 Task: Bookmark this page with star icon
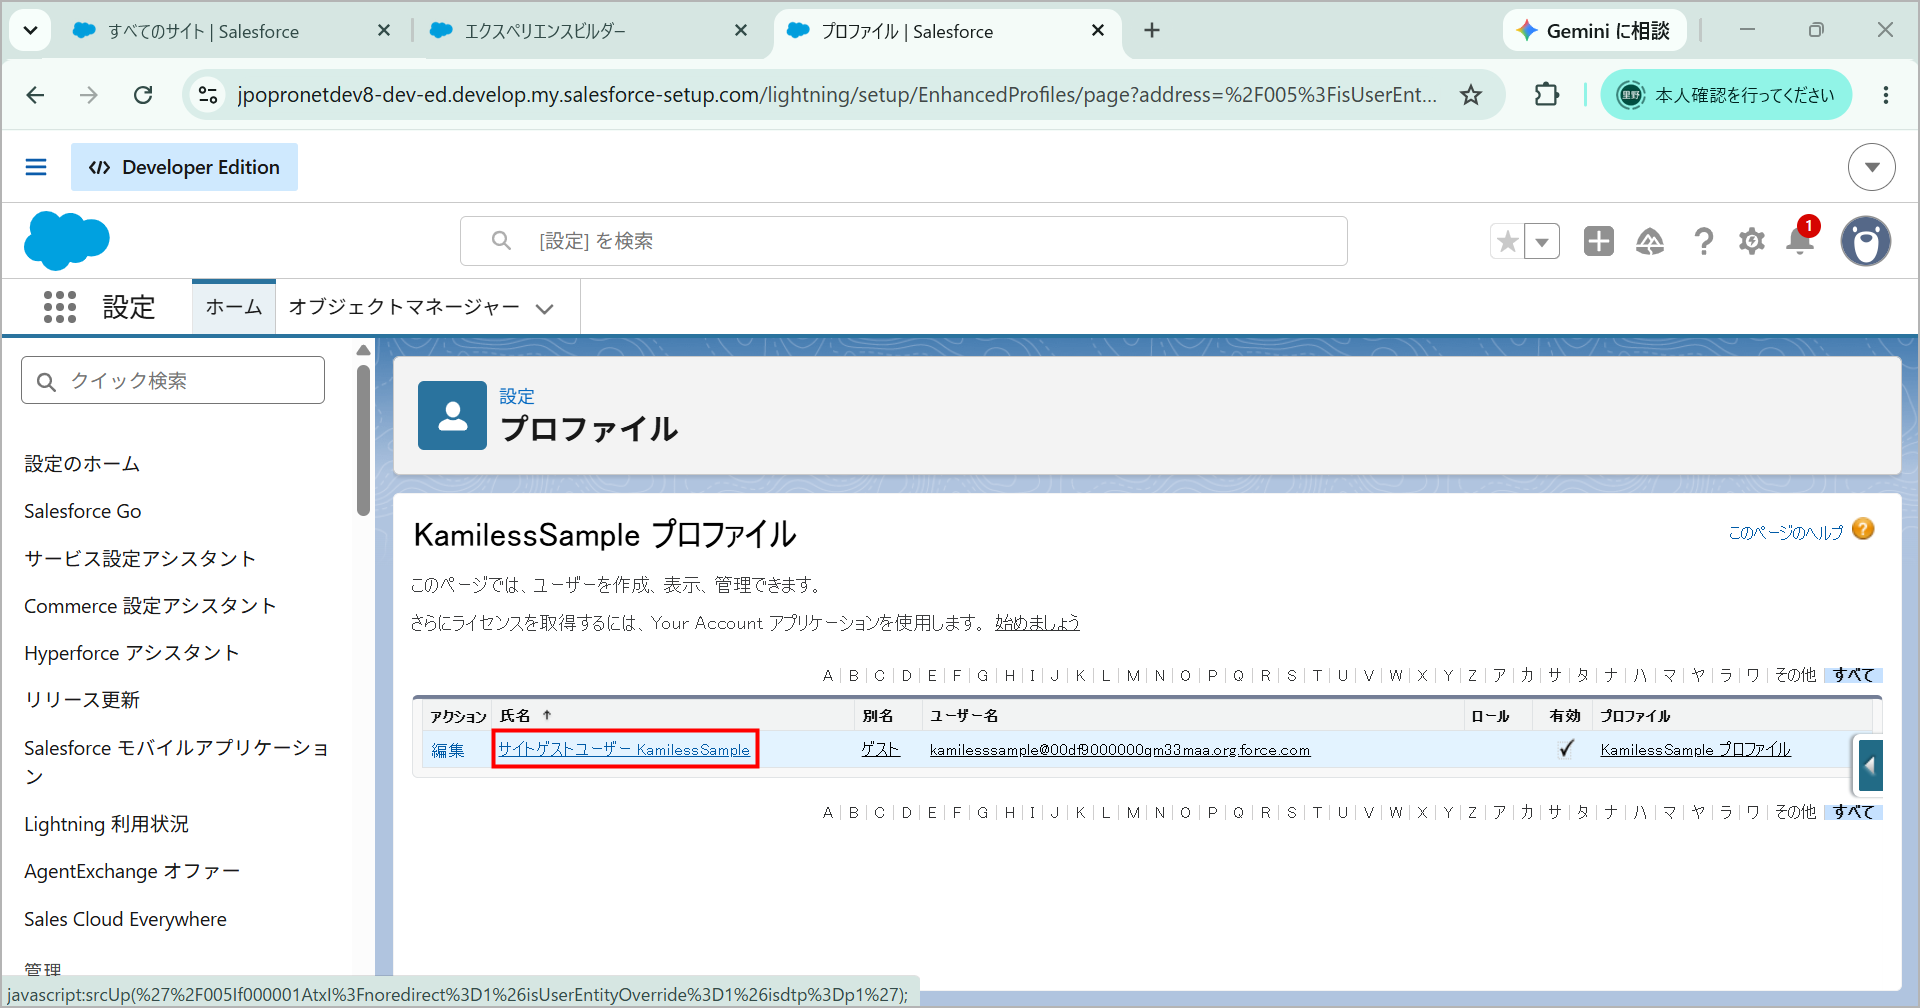(x=1471, y=95)
